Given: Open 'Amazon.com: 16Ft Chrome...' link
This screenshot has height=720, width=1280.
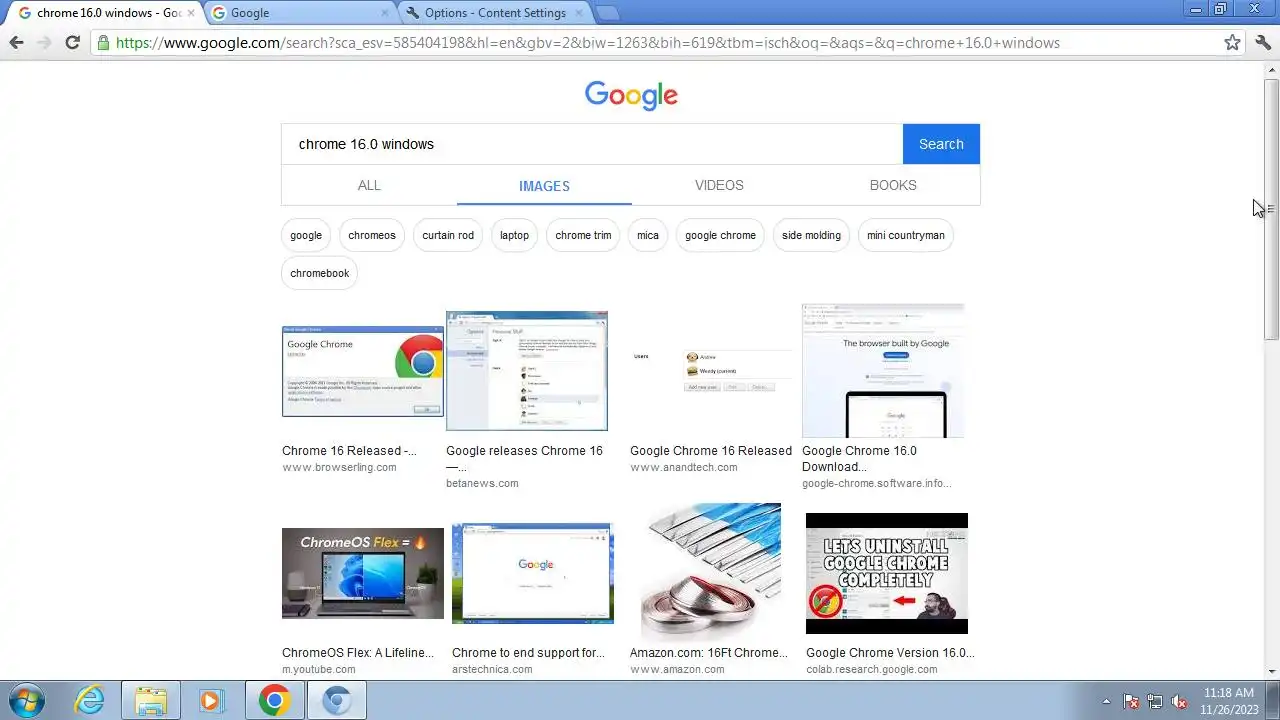Looking at the screenshot, I should (x=709, y=653).
